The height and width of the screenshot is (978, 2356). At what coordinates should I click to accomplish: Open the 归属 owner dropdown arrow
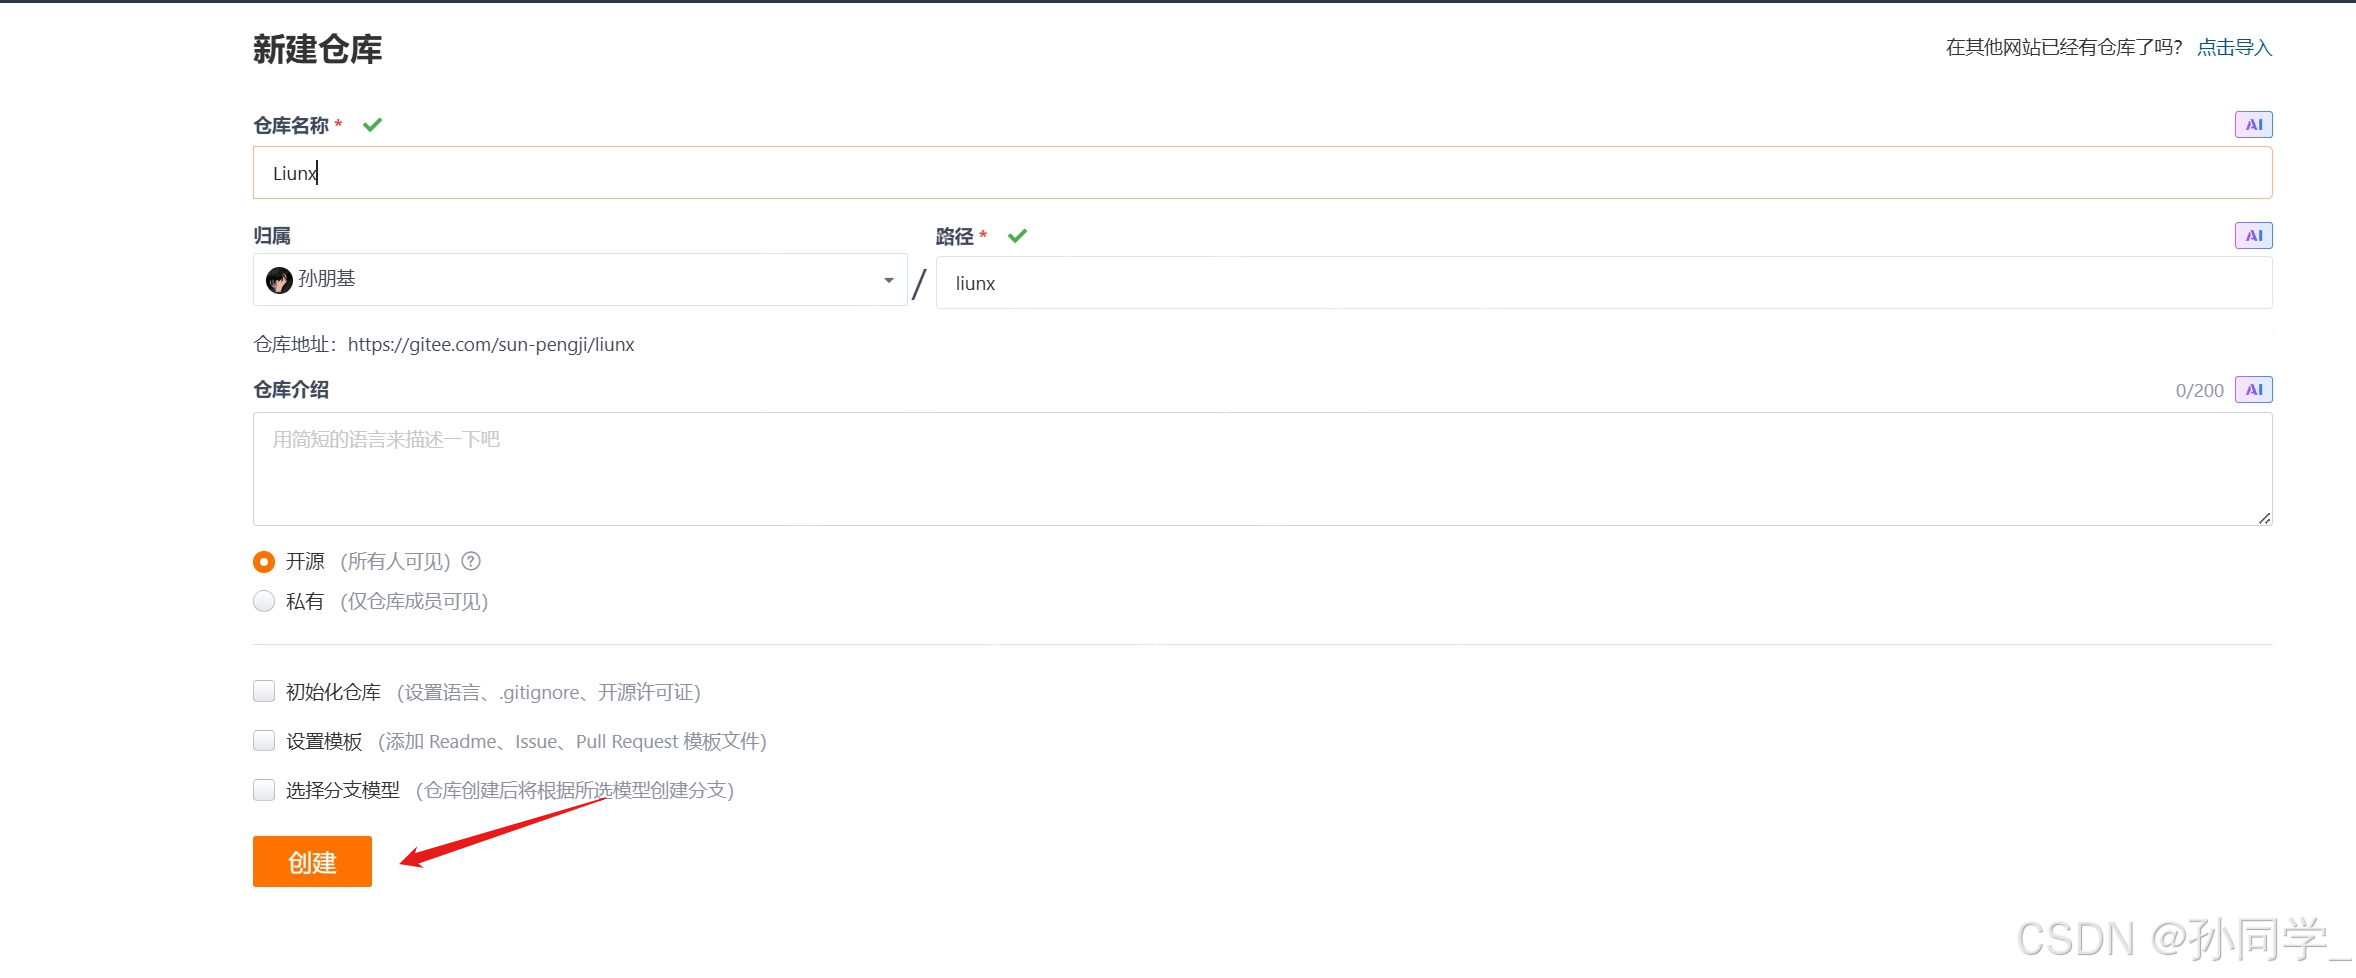[888, 280]
